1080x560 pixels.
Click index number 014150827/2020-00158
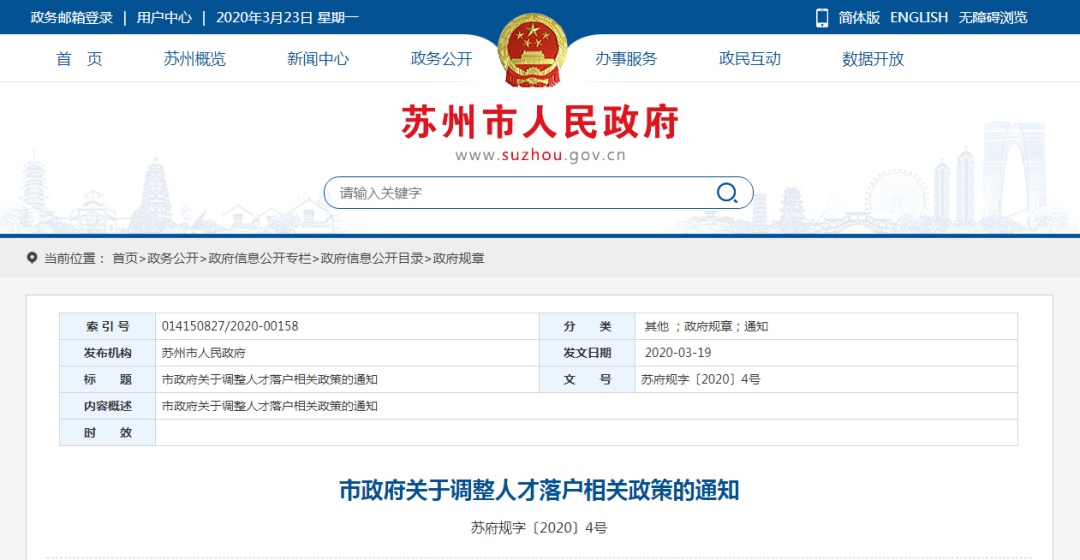pos(230,326)
